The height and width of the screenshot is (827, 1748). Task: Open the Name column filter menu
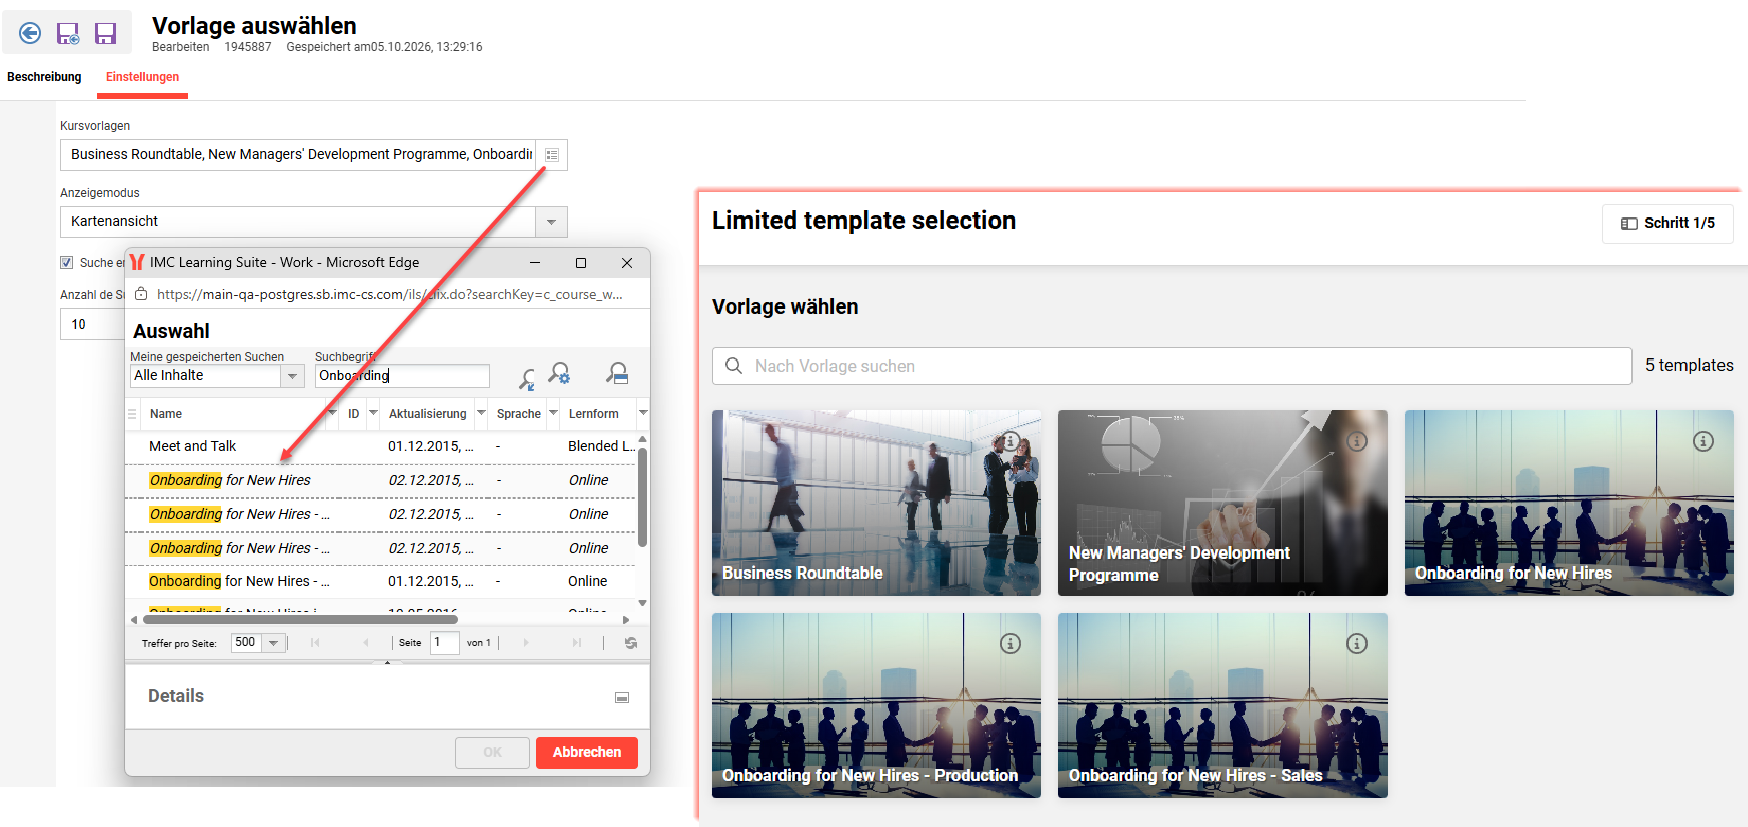(332, 413)
